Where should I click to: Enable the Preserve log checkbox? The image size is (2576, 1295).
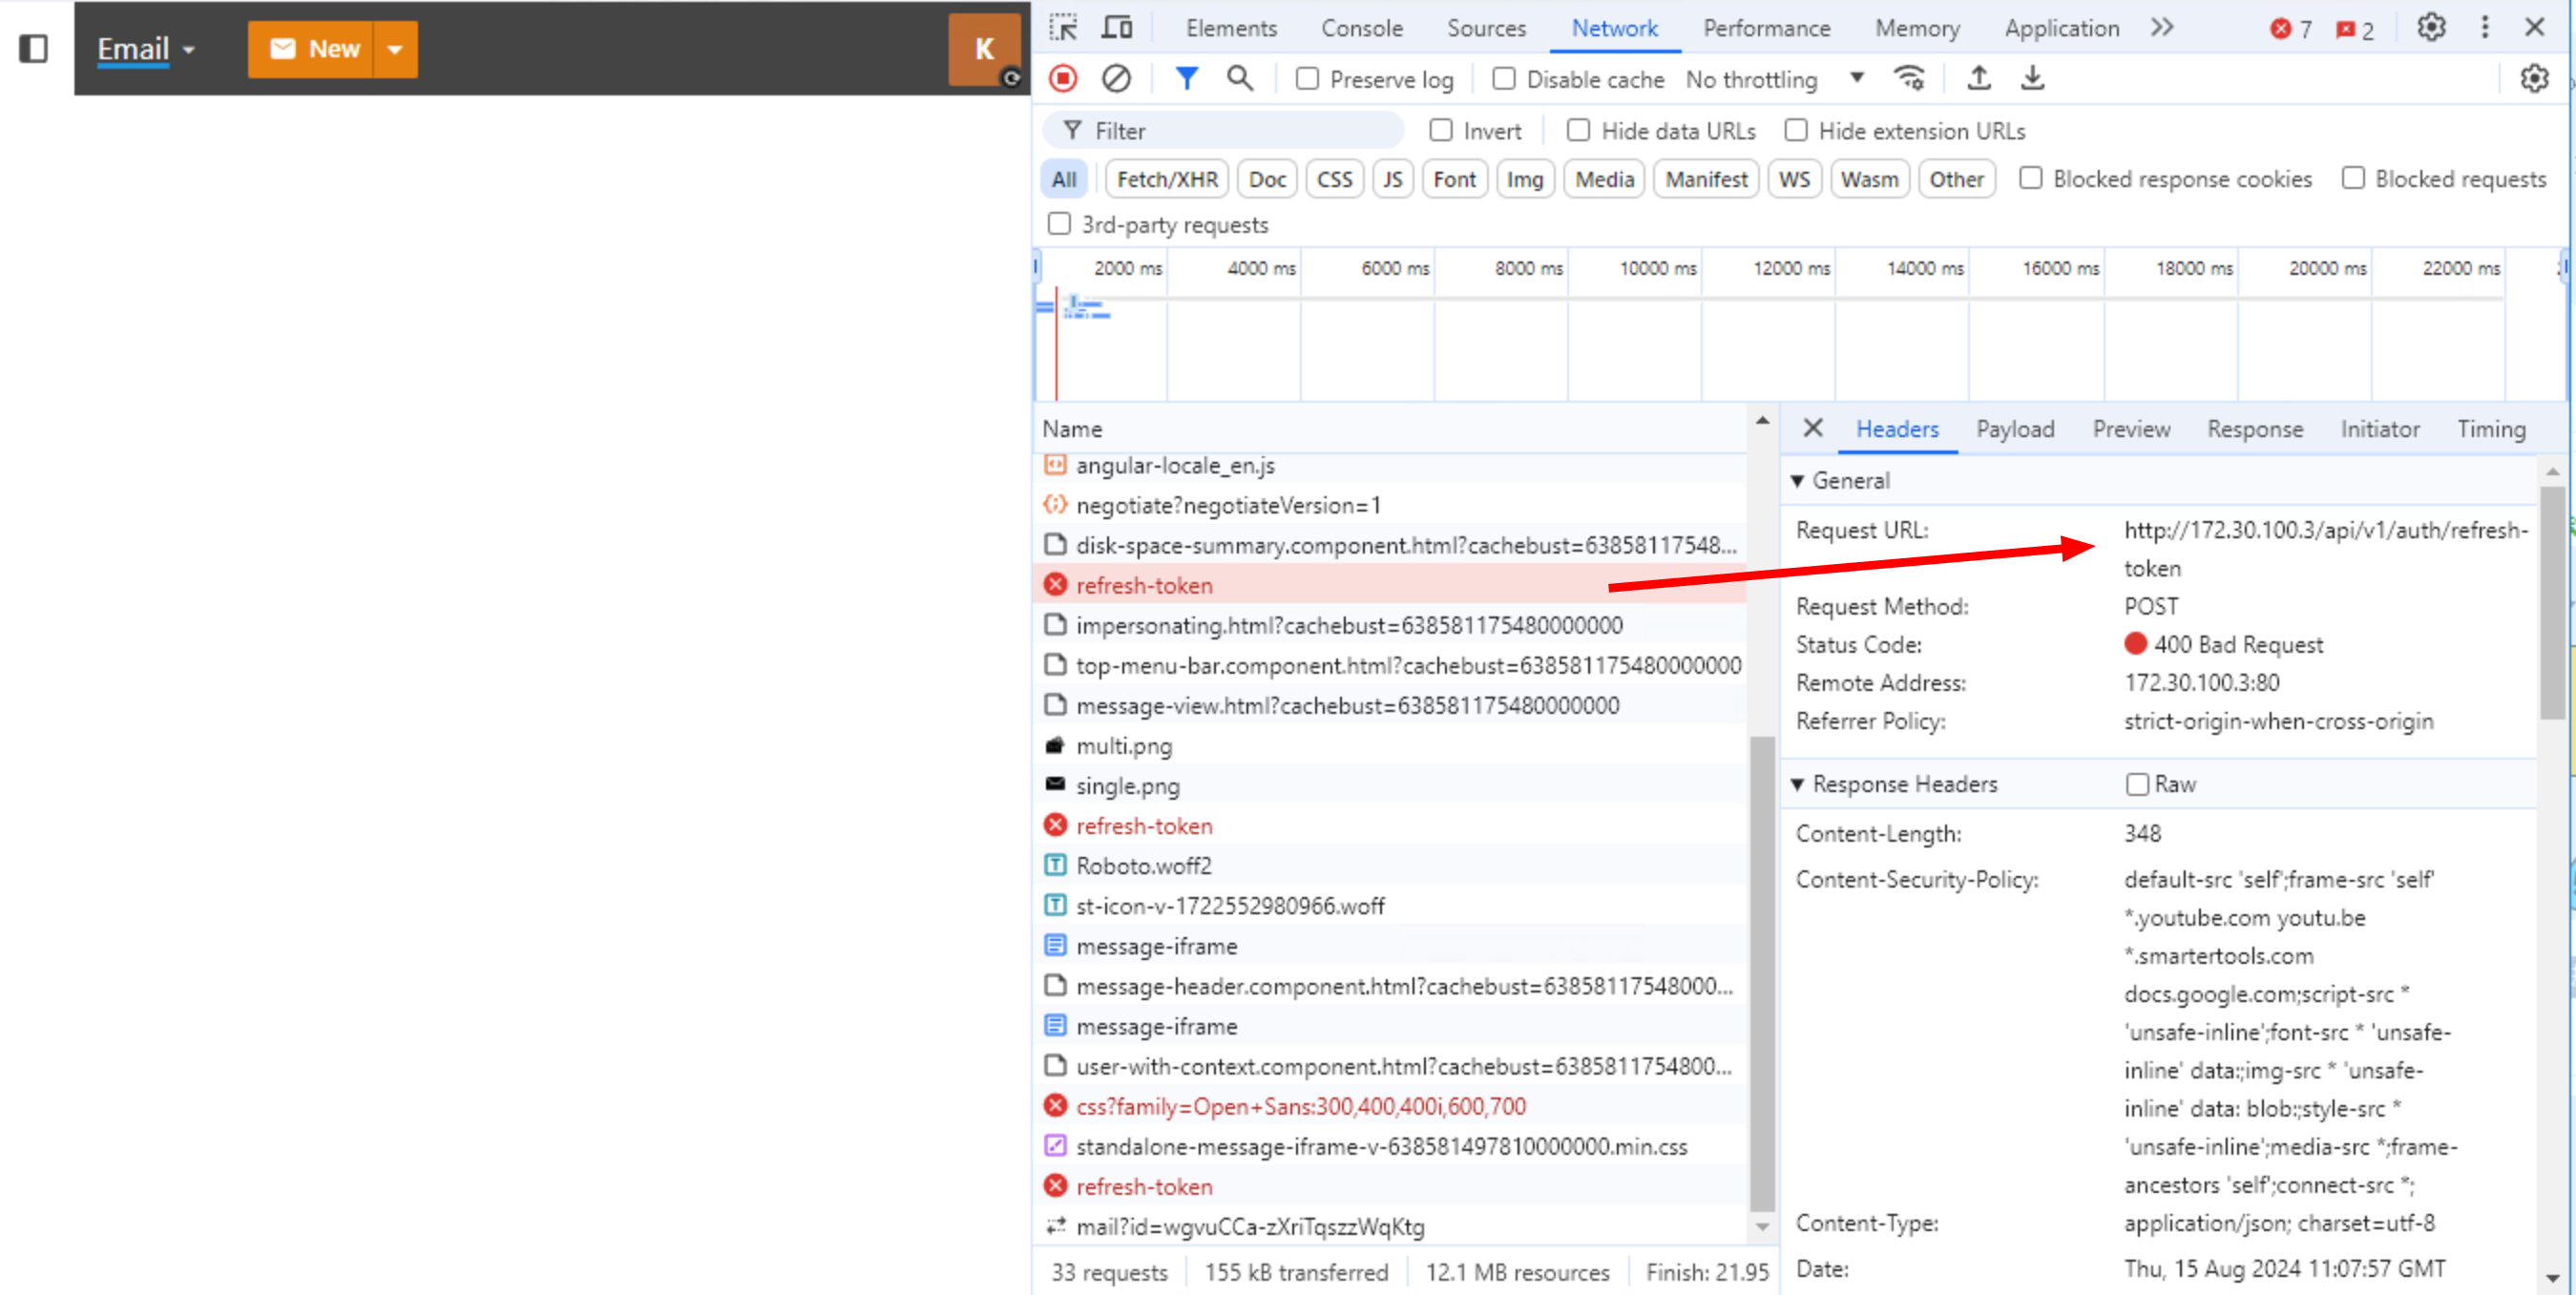[x=1307, y=79]
